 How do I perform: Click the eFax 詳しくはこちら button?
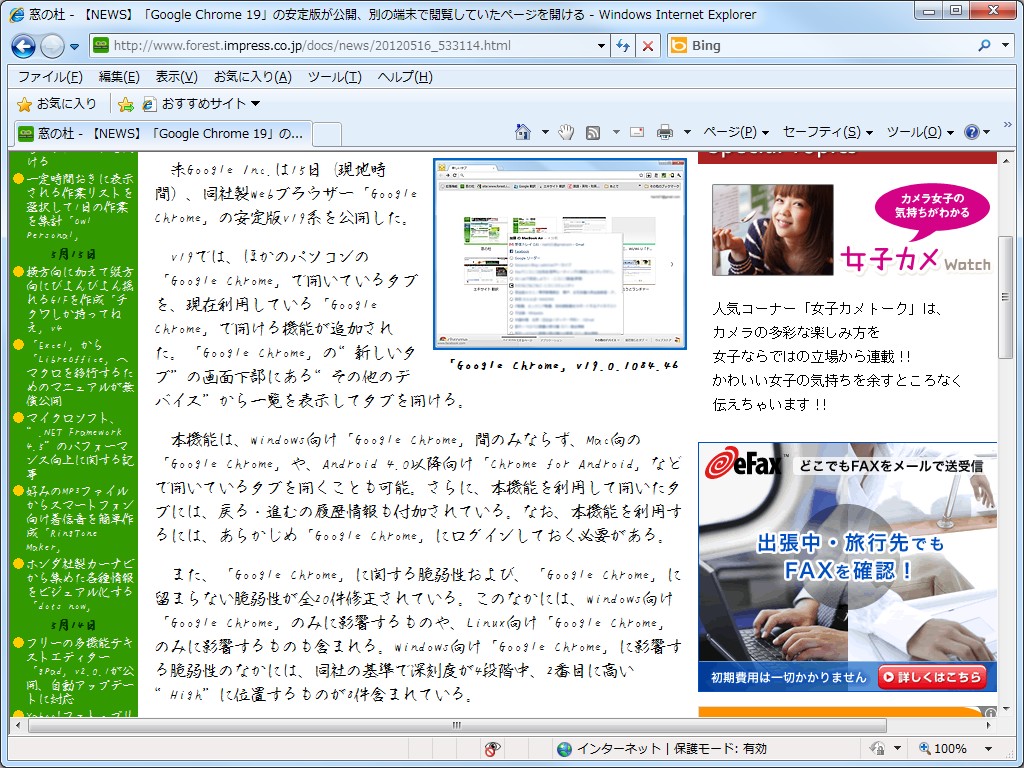pyautogui.click(x=932, y=676)
